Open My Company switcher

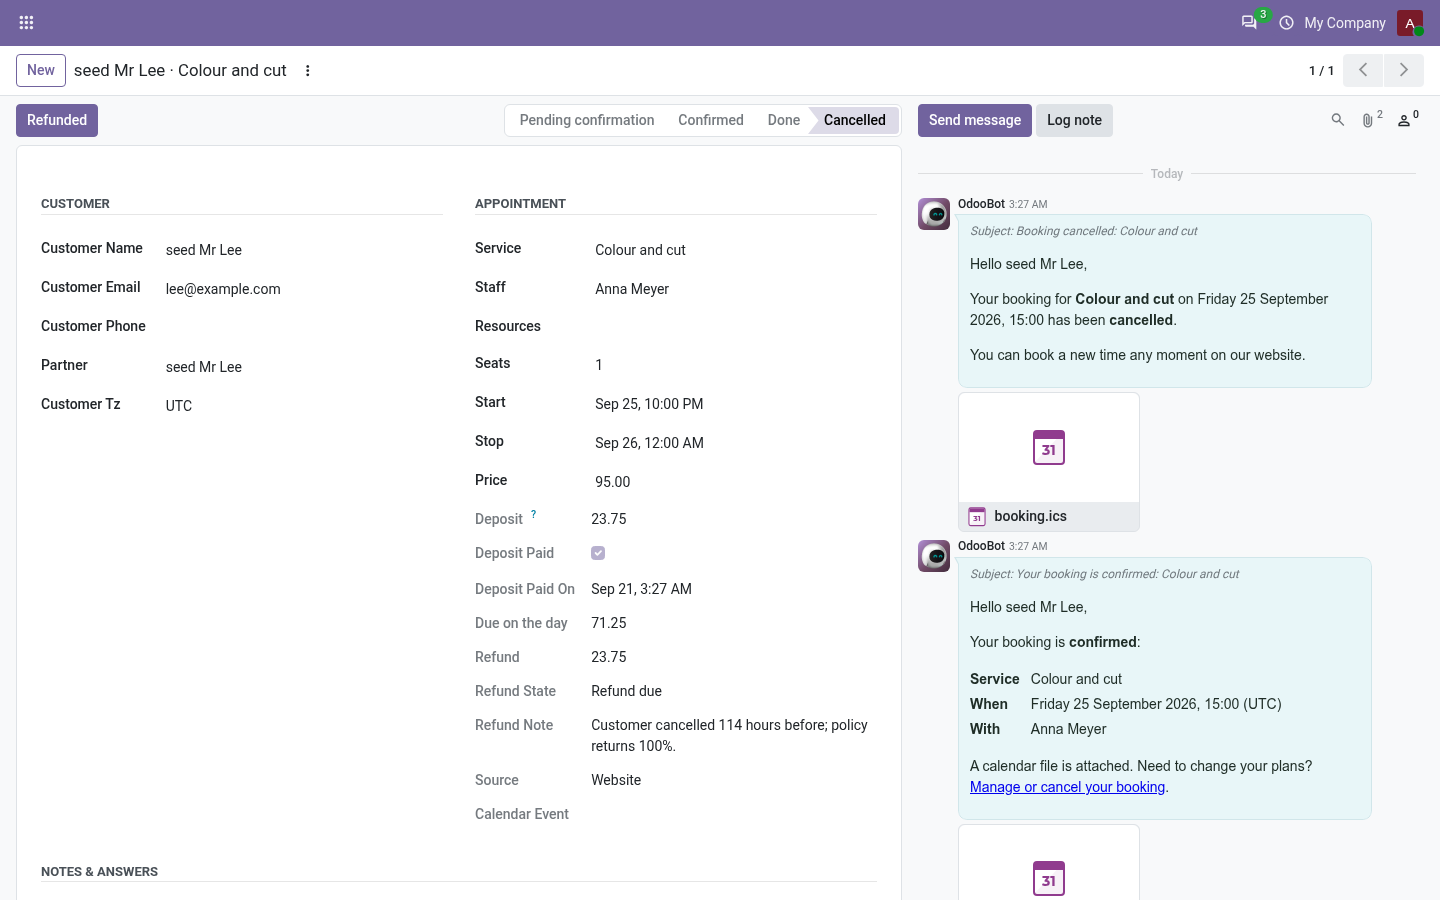click(1345, 22)
